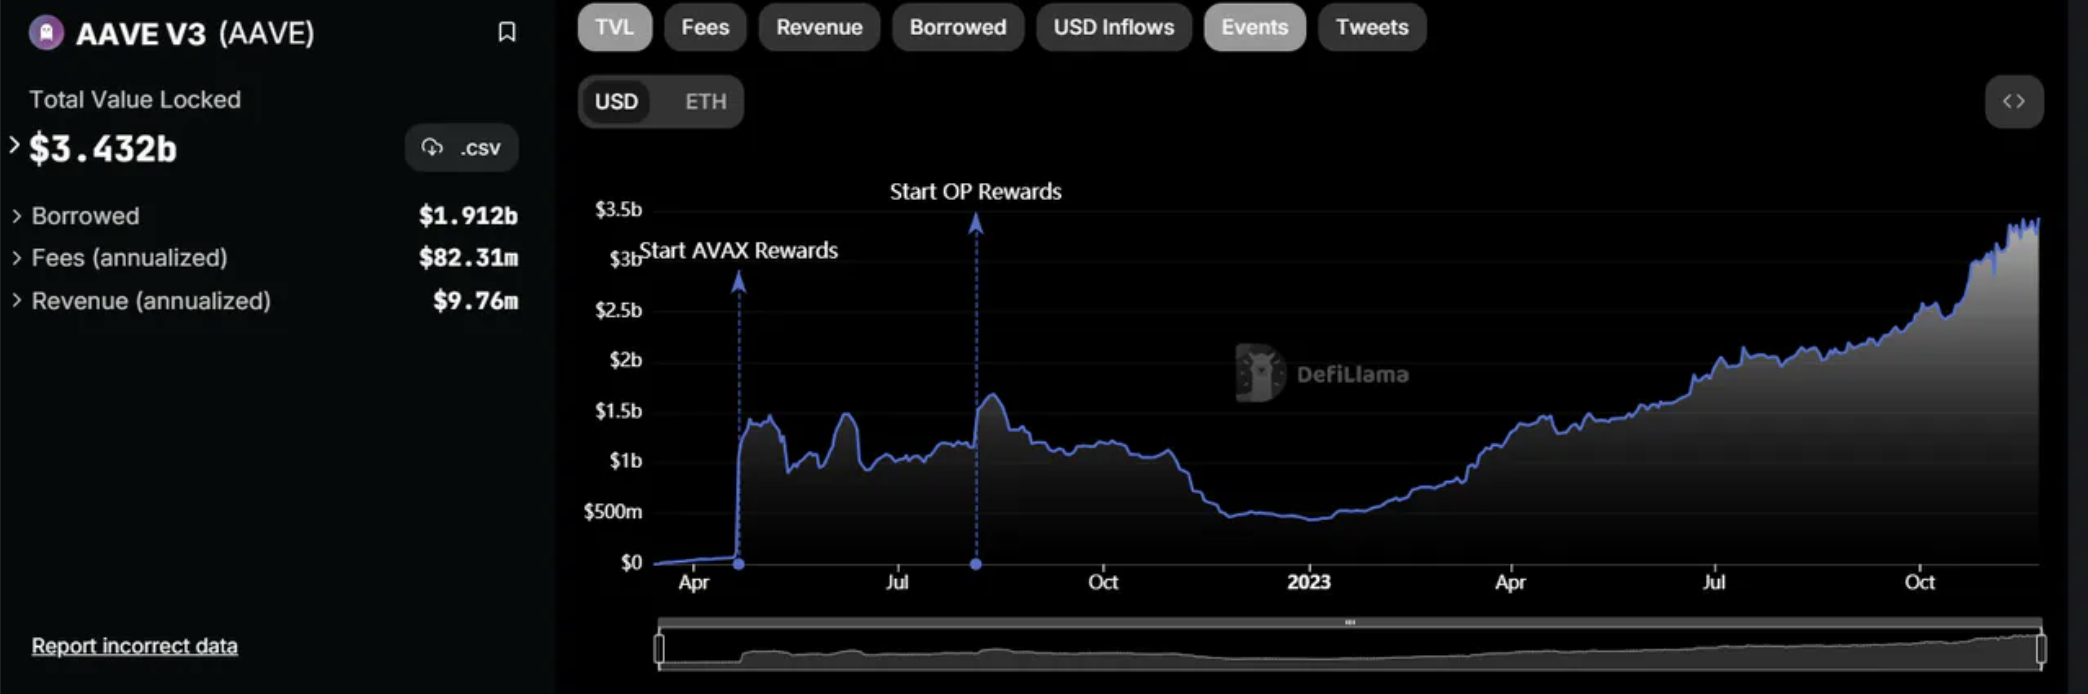Click the $1.912b borrowed value

pos(468,216)
